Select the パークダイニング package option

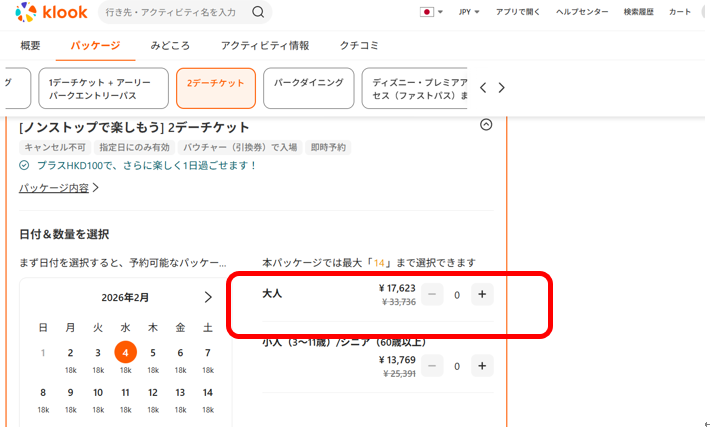308,88
